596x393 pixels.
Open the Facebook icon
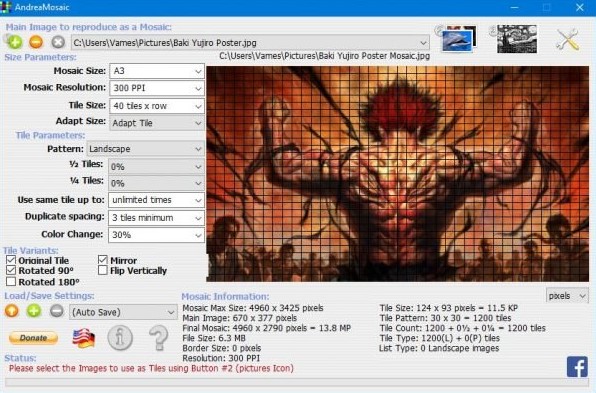click(577, 367)
